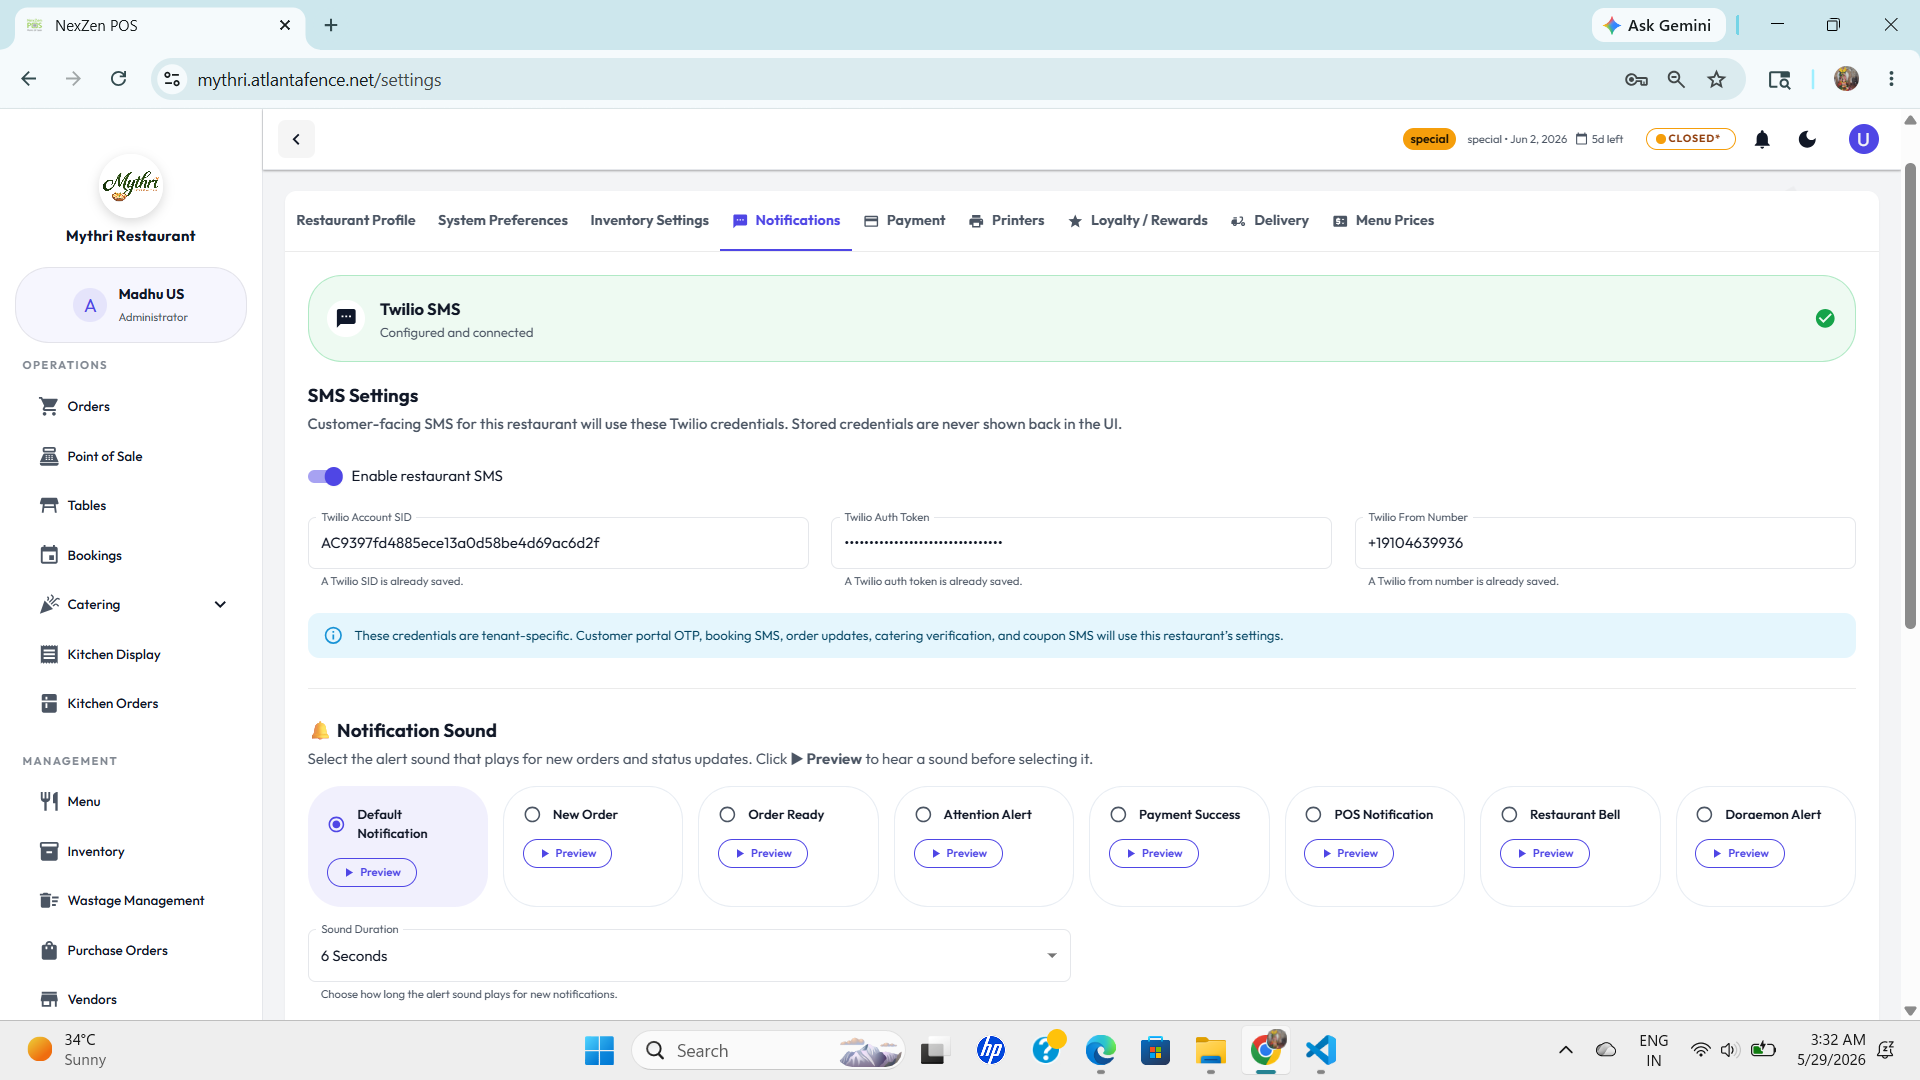This screenshot has width=1920, height=1080.
Task: Open the saved passwords key icon
Action: (x=1636, y=79)
